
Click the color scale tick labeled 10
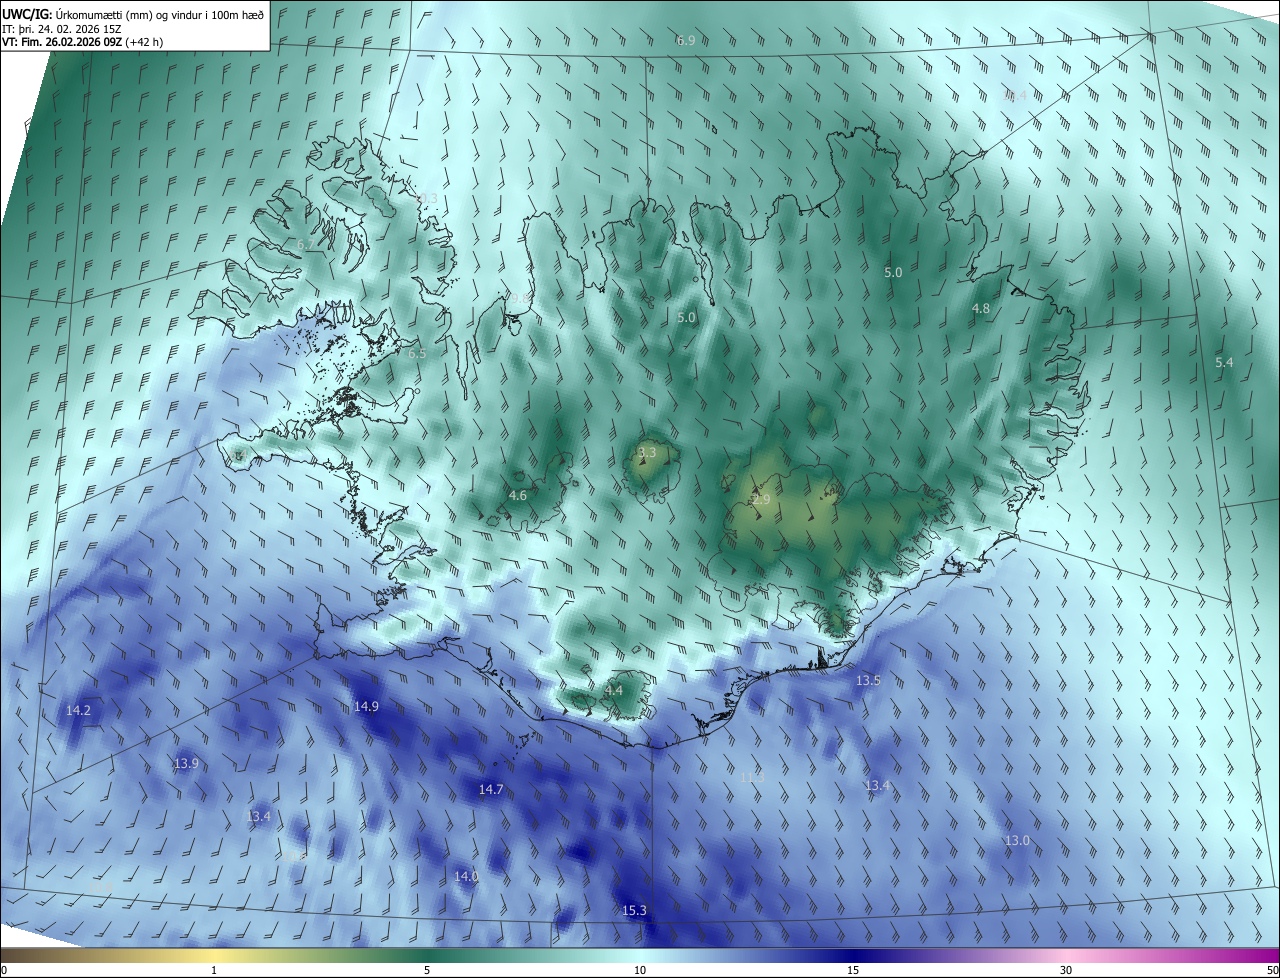click(x=640, y=970)
